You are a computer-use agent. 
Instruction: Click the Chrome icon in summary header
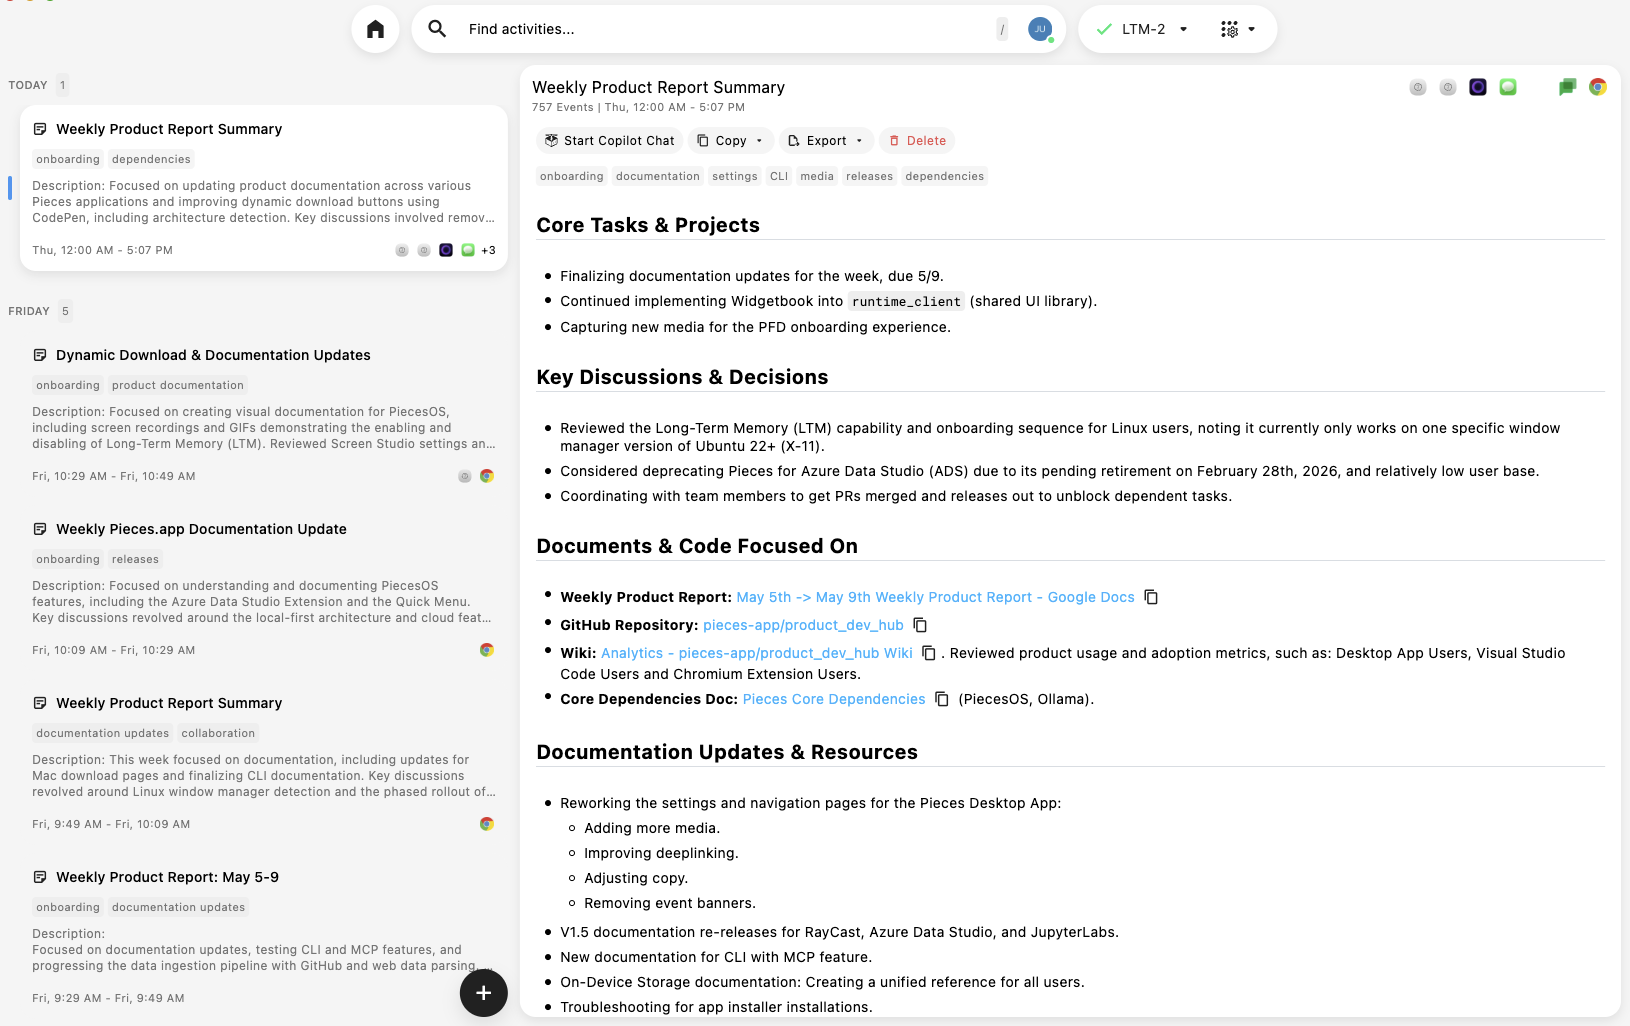1598,87
